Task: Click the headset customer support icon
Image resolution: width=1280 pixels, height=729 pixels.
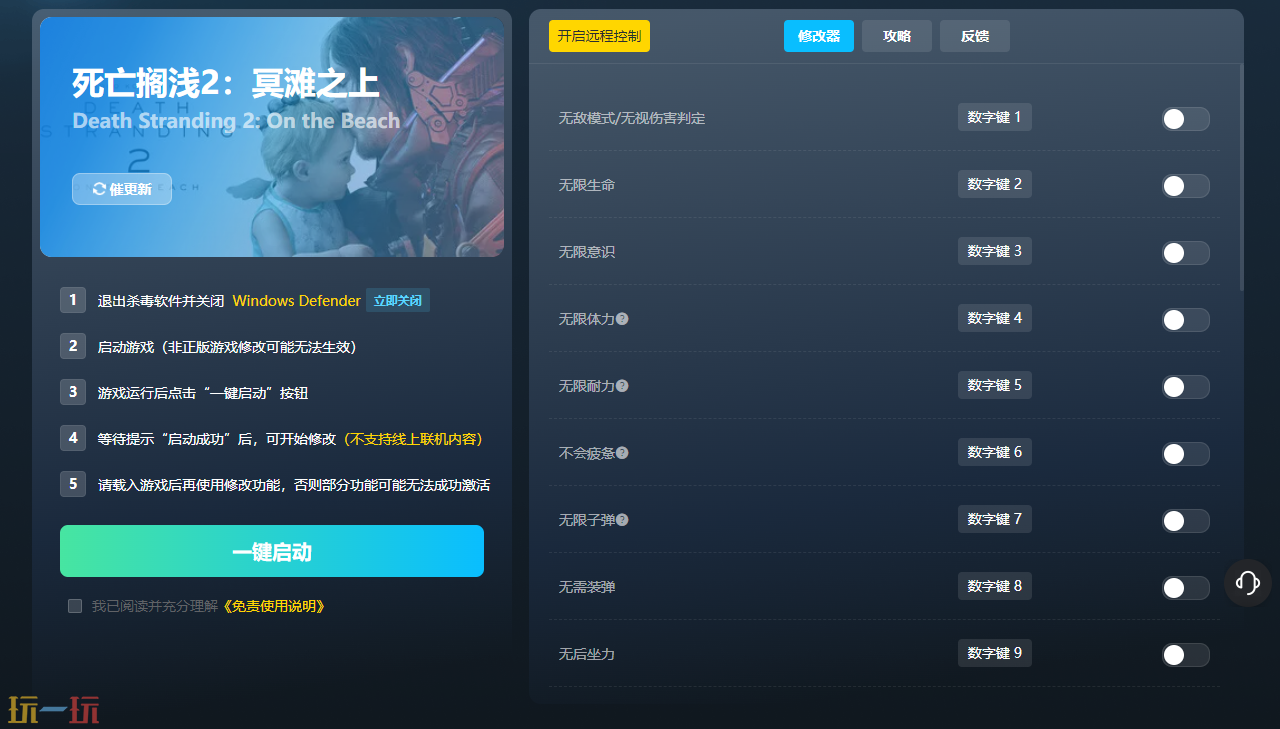Action: pos(1247,582)
